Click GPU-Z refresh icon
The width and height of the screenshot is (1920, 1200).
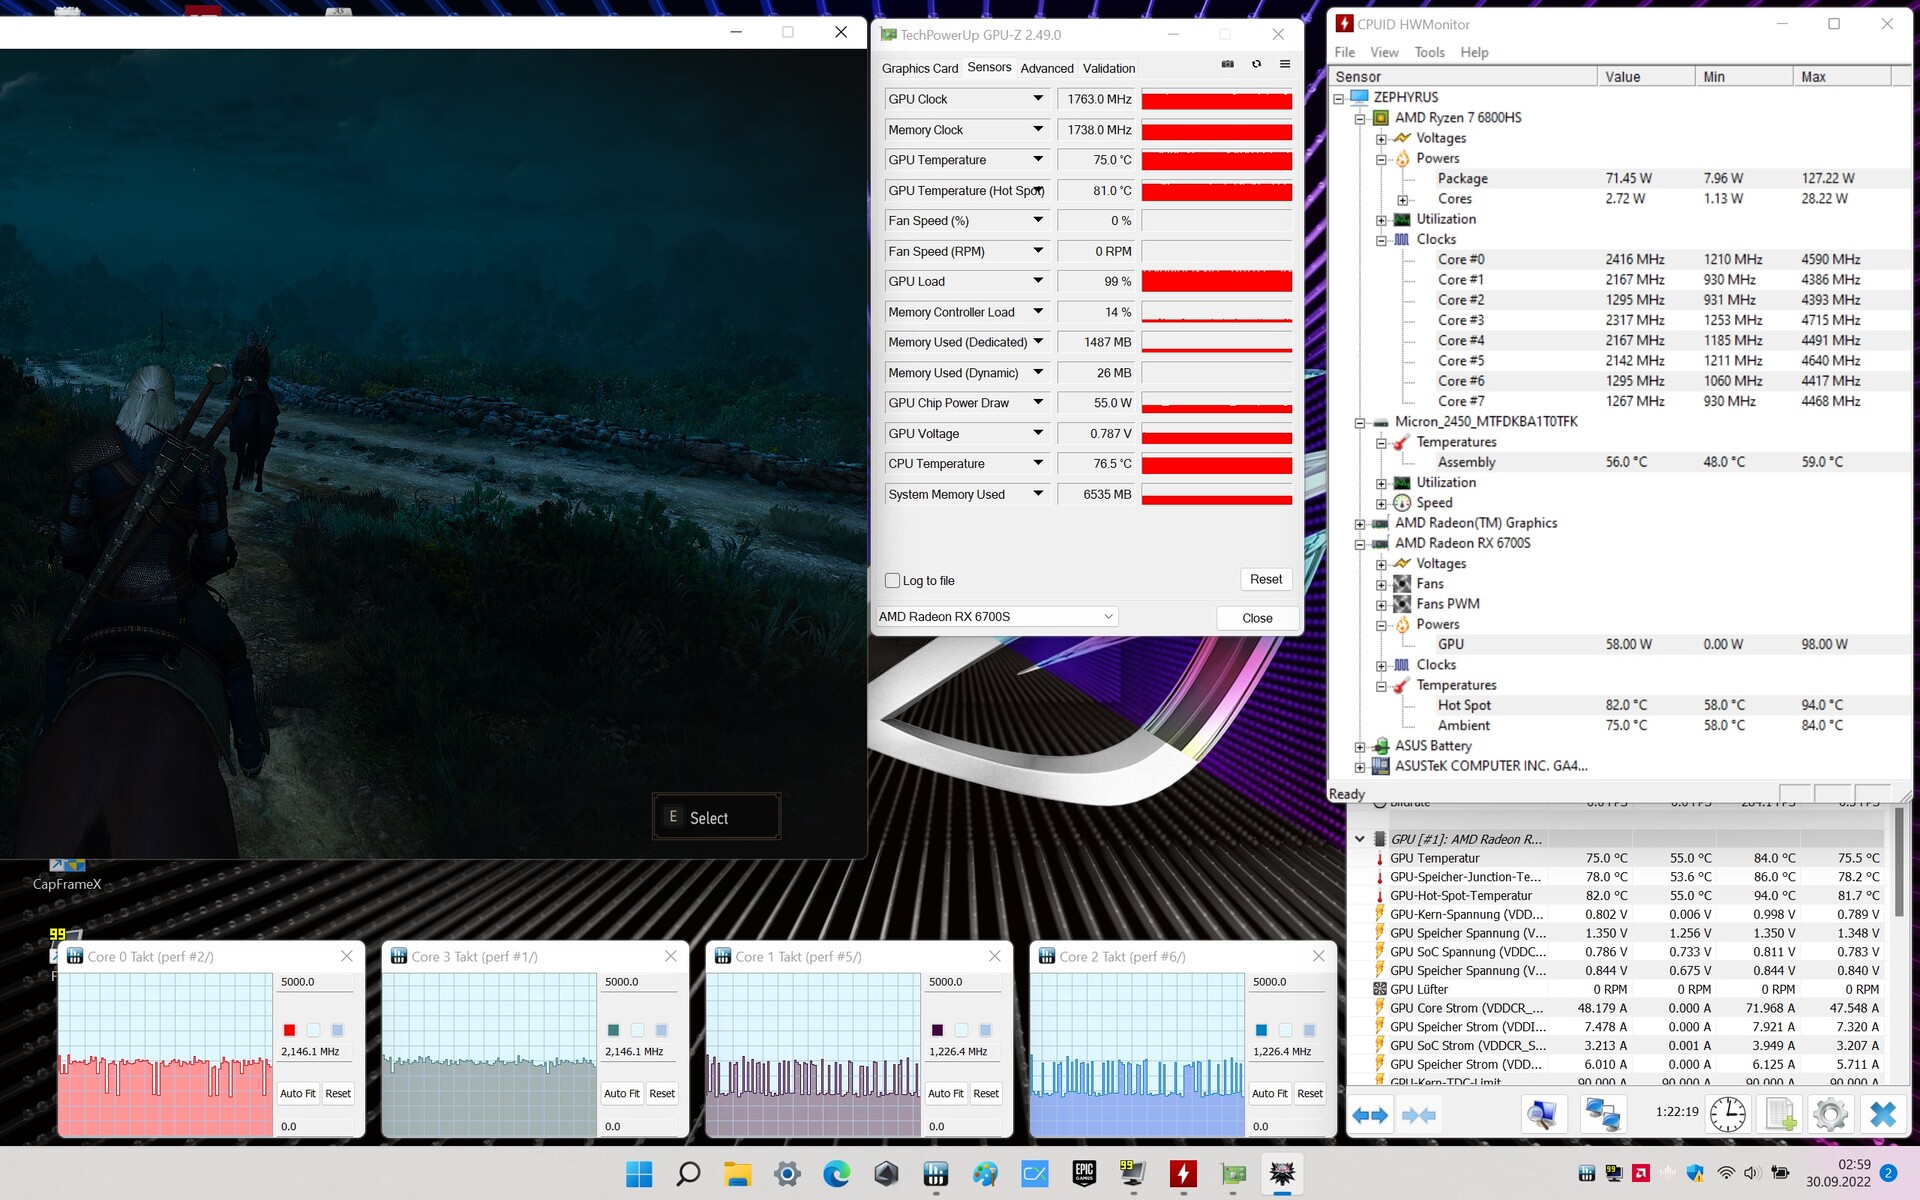click(x=1256, y=64)
